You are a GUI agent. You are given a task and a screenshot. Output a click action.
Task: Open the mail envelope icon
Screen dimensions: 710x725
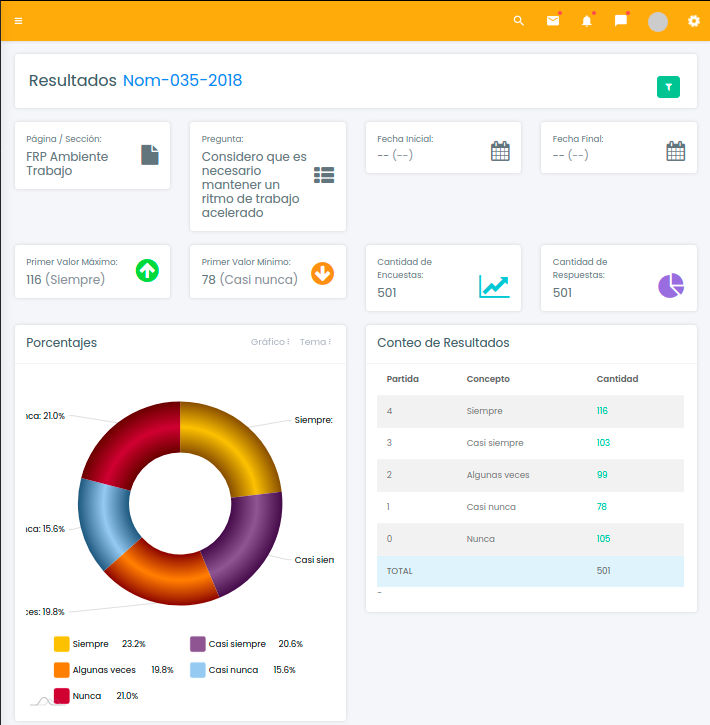(x=553, y=21)
